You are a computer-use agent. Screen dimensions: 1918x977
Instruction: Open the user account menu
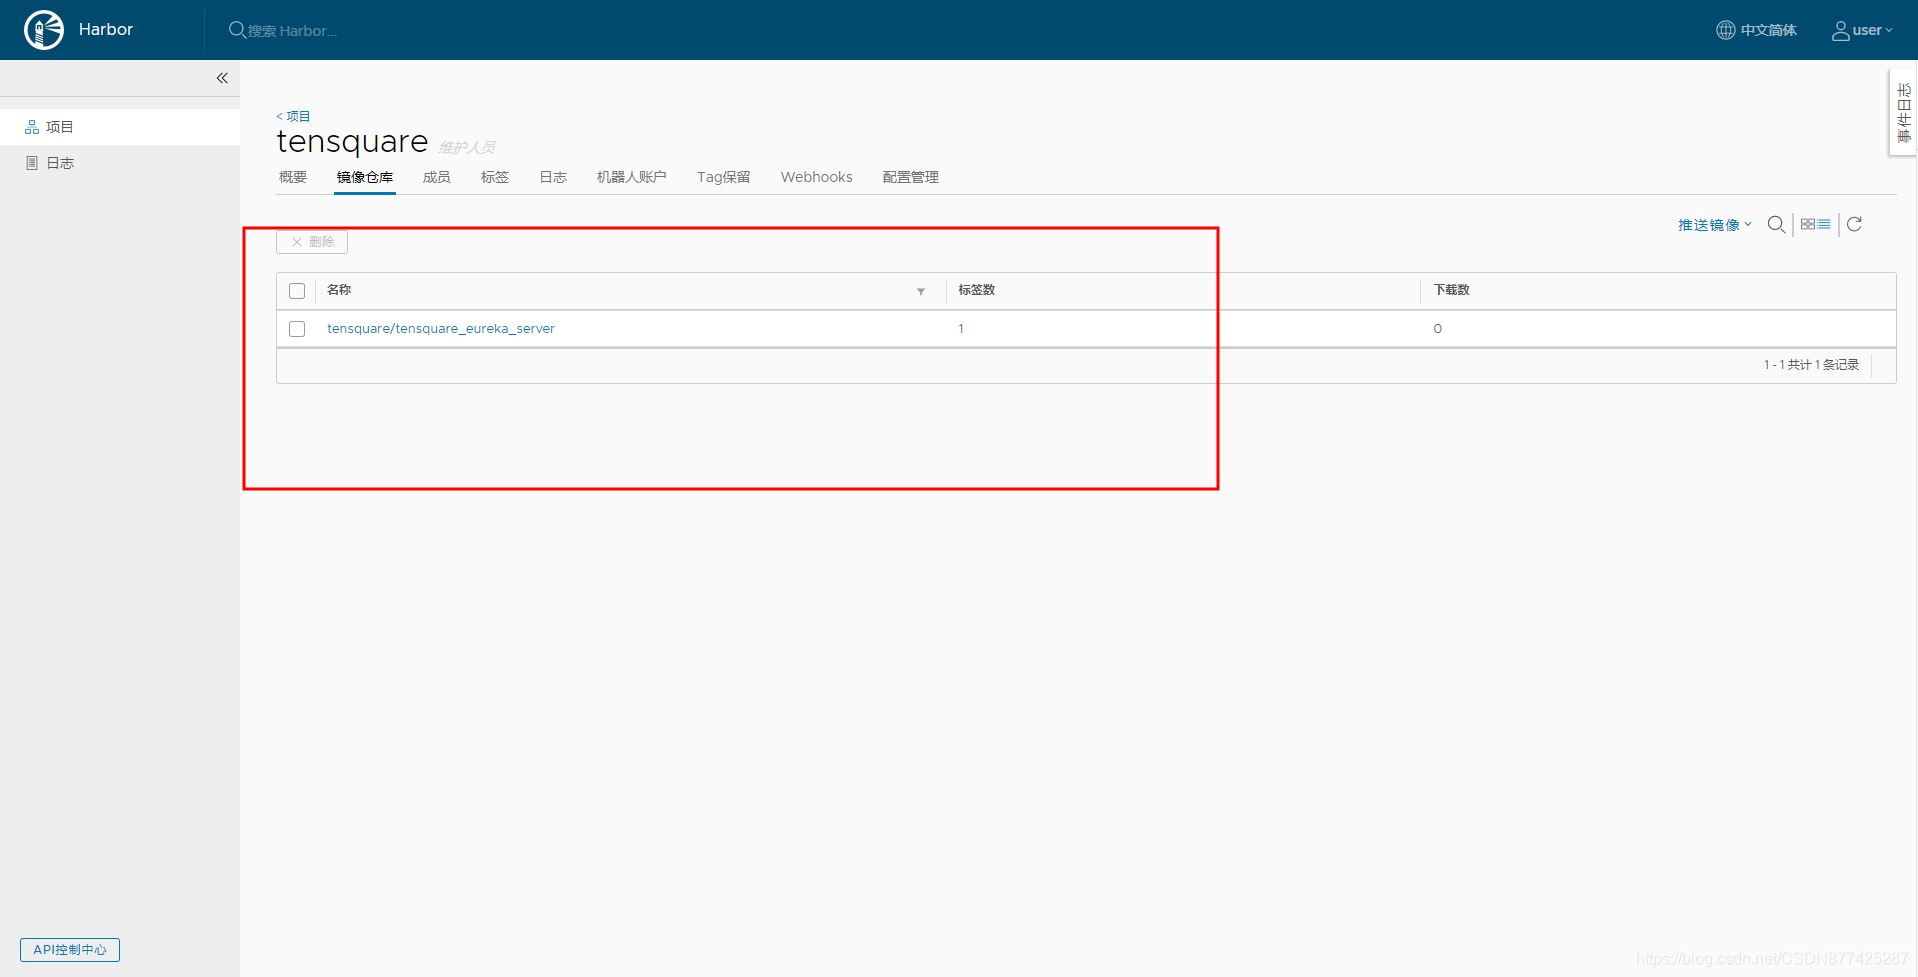(x=1862, y=30)
